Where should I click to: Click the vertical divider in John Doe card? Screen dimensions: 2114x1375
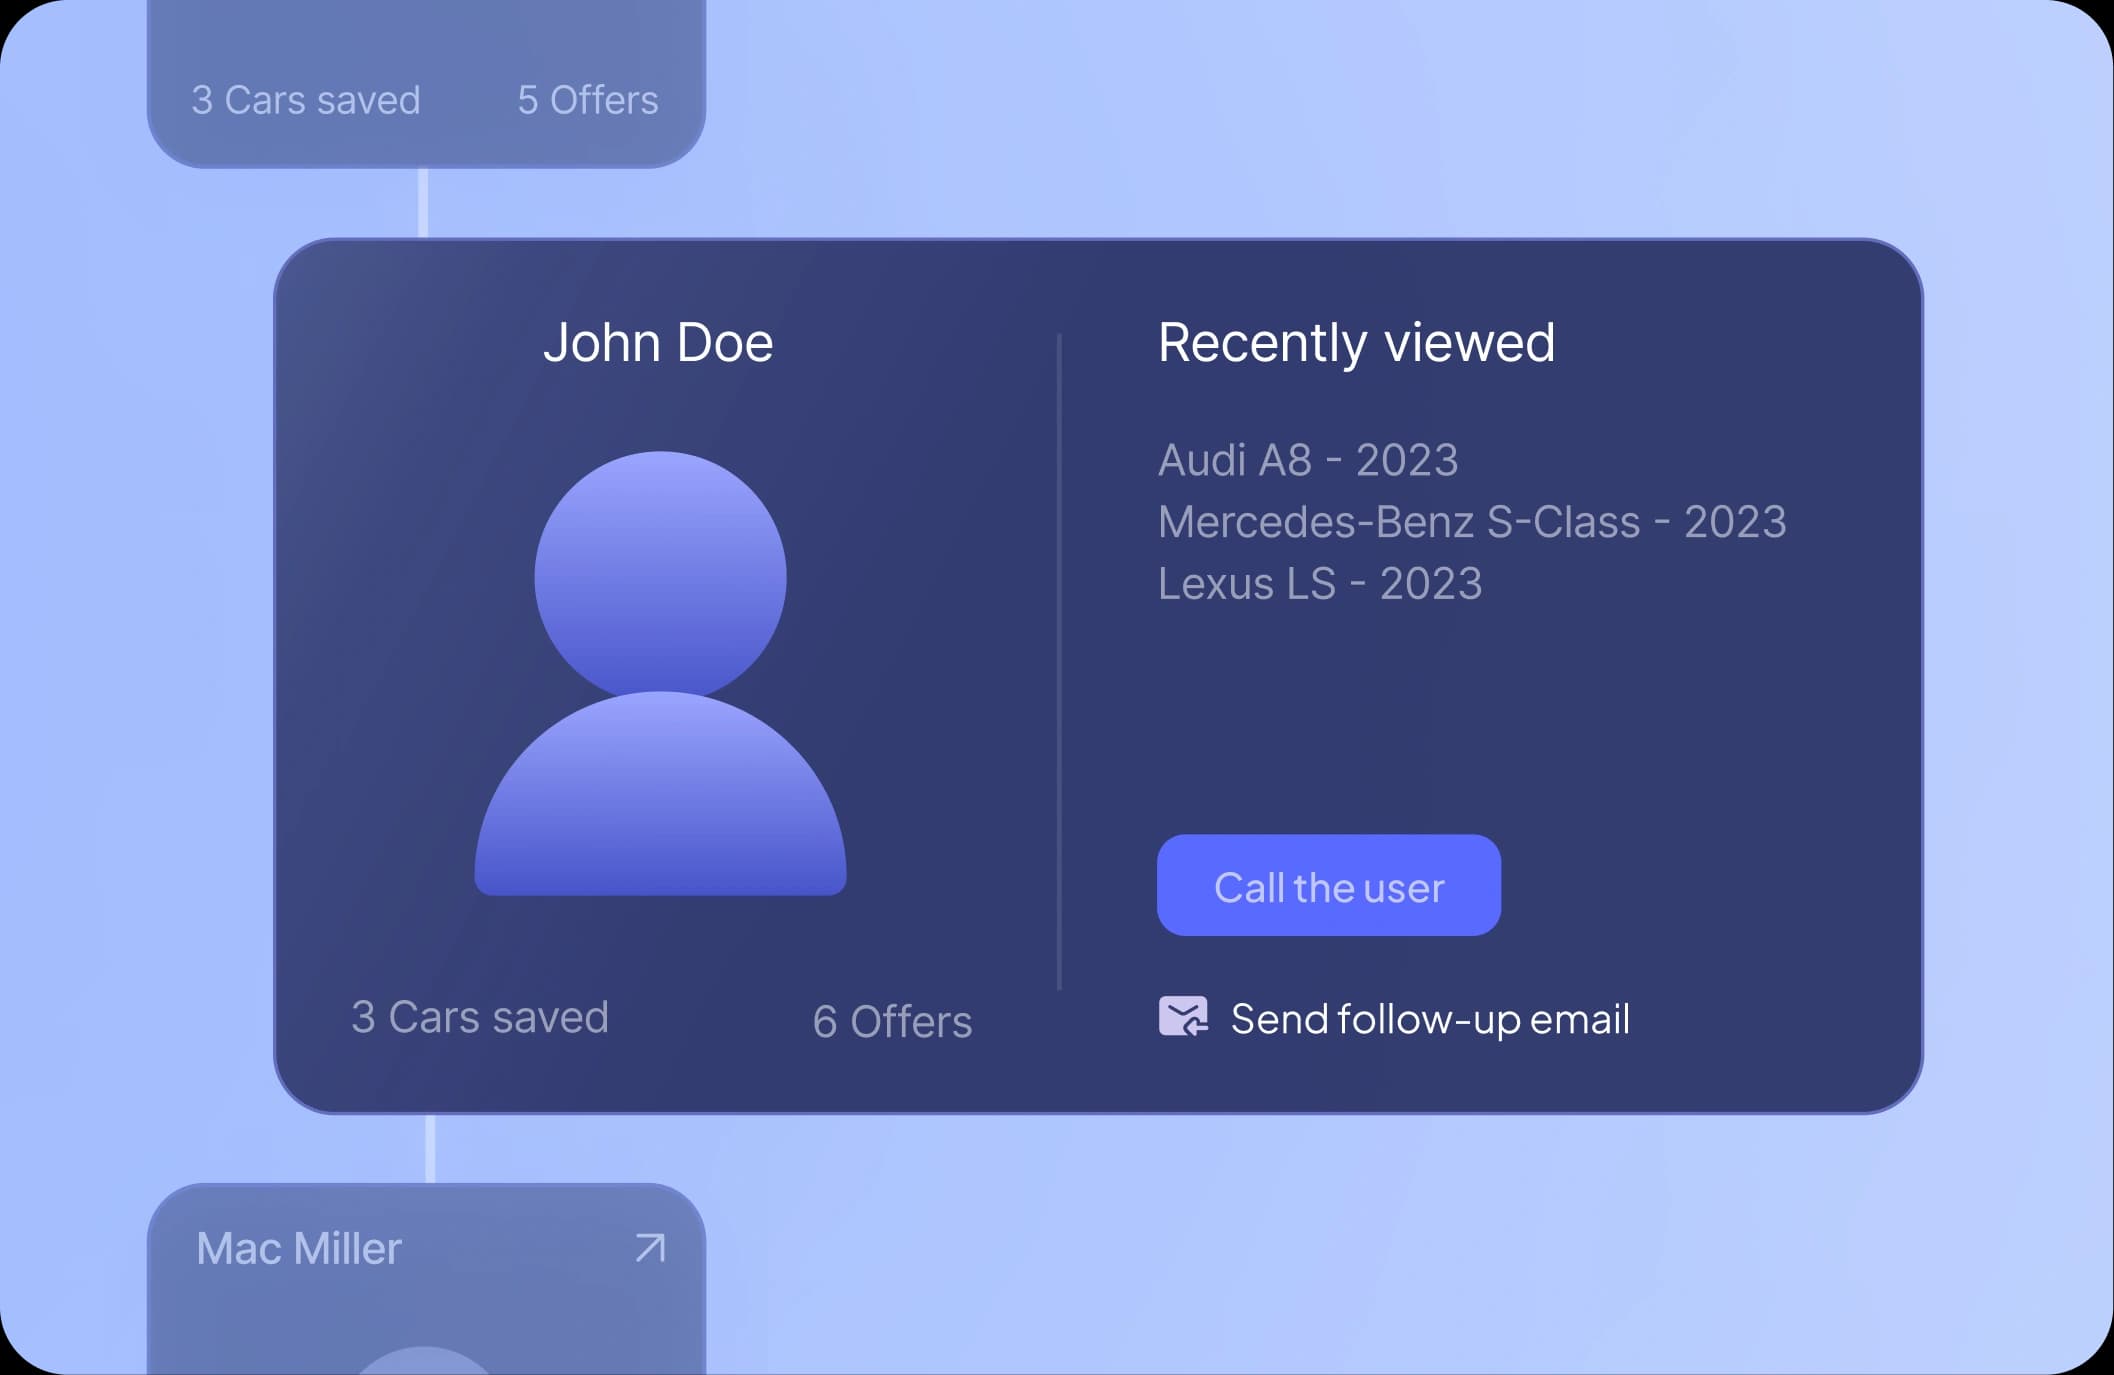(x=1059, y=660)
